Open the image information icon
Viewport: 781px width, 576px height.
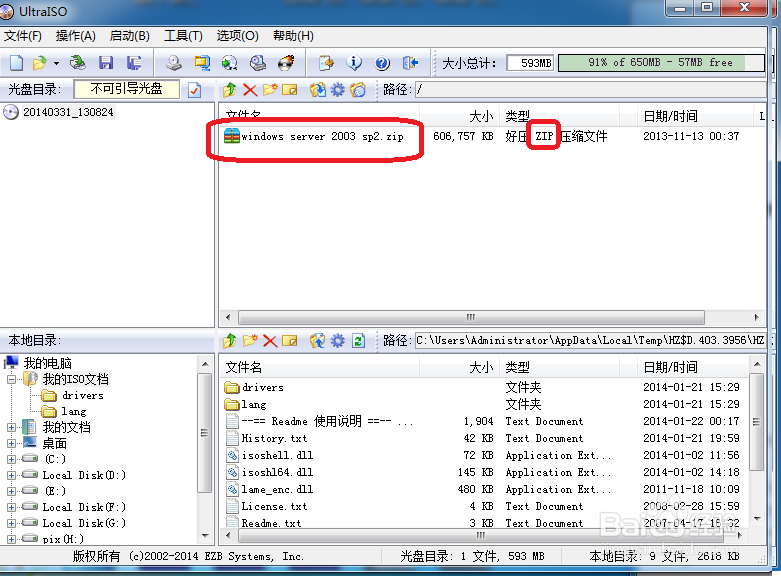354,63
